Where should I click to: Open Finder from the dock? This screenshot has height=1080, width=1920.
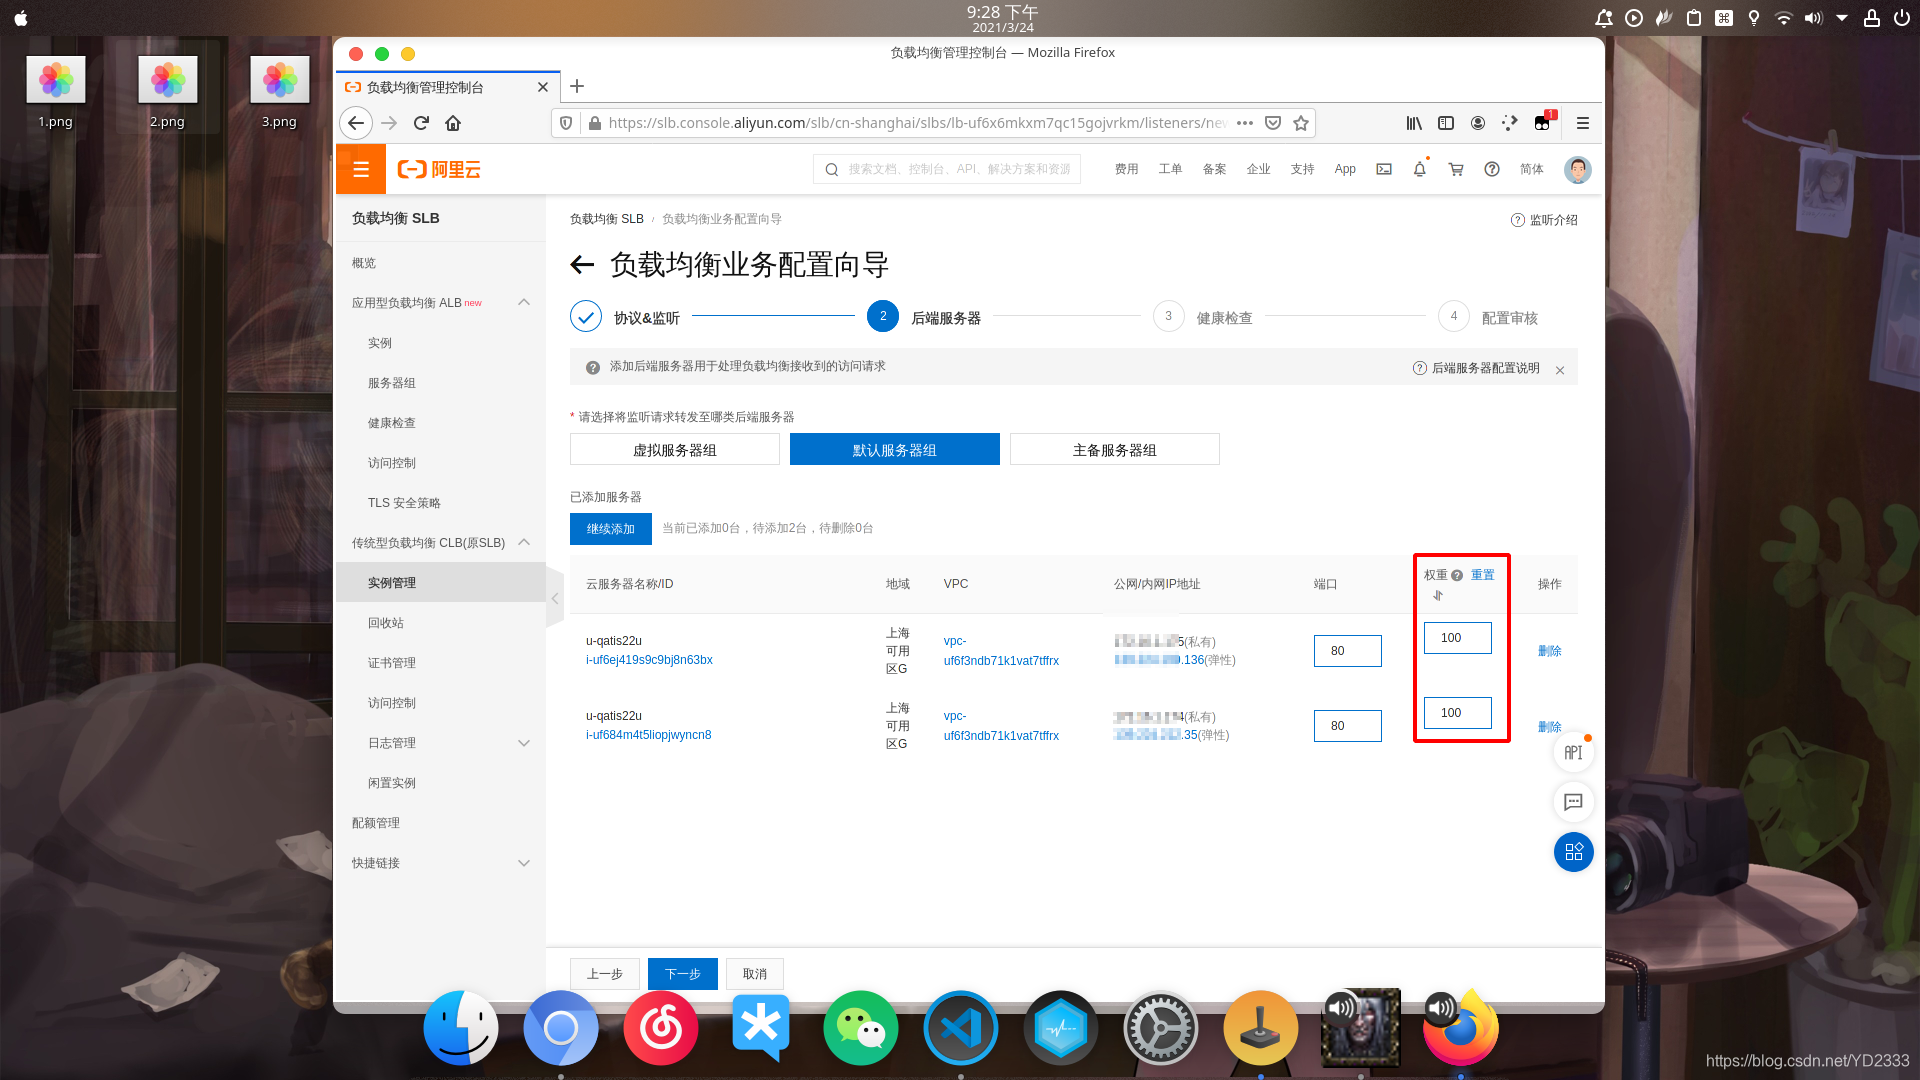click(461, 1028)
